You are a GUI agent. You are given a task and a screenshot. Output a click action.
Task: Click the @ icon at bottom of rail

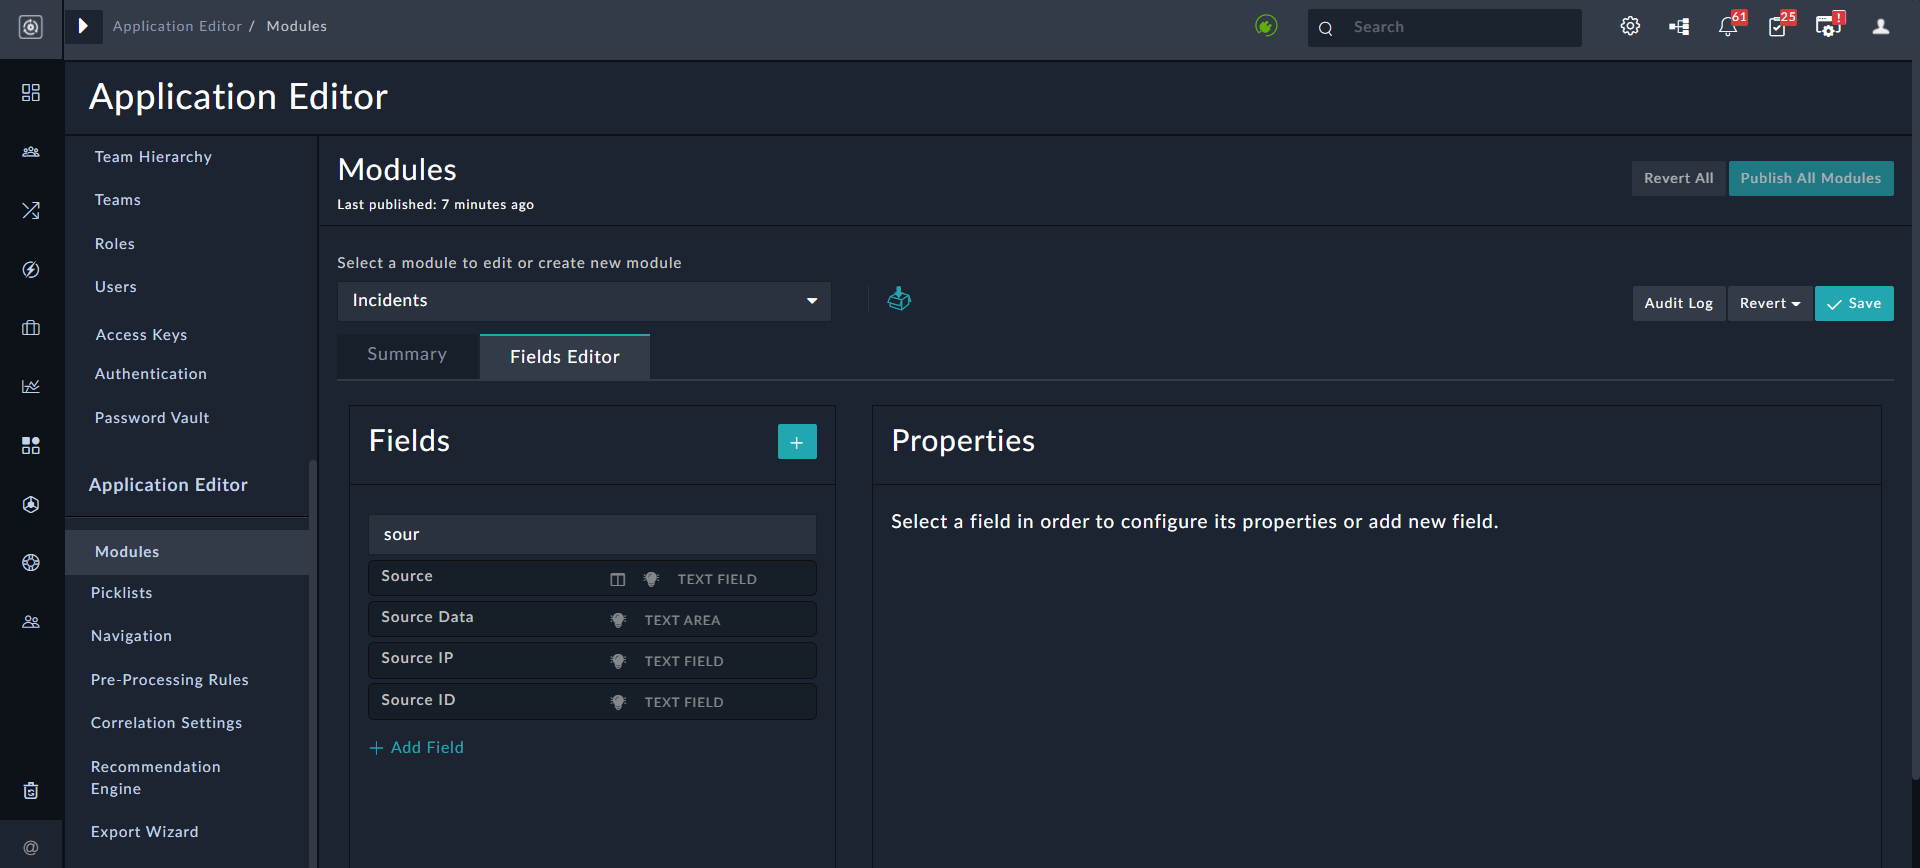point(31,848)
